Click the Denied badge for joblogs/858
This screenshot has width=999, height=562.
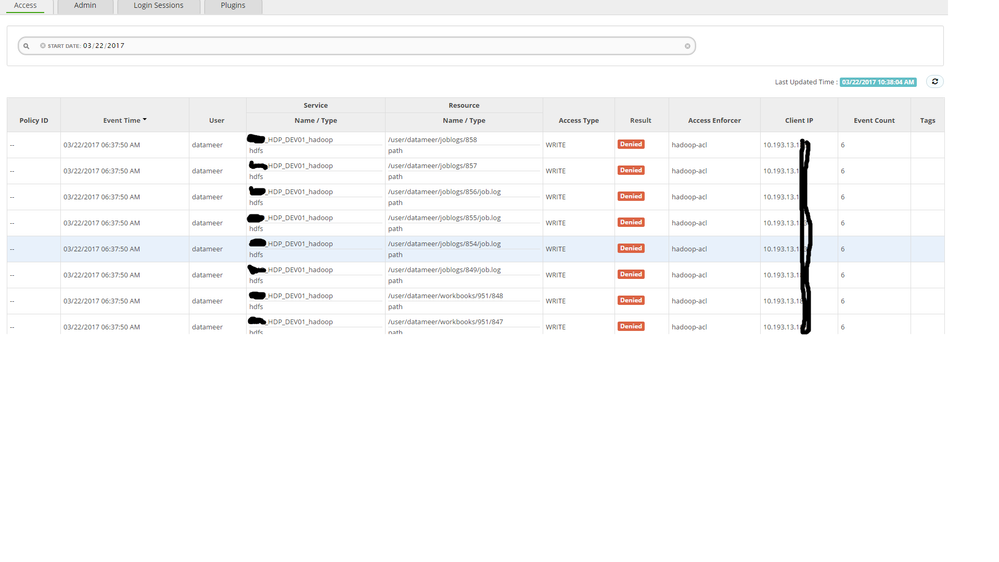pyautogui.click(x=631, y=144)
